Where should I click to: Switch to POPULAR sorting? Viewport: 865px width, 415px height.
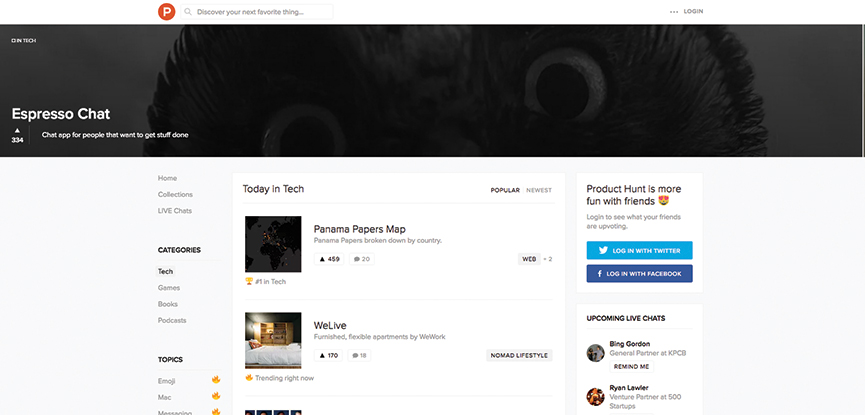tap(505, 190)
